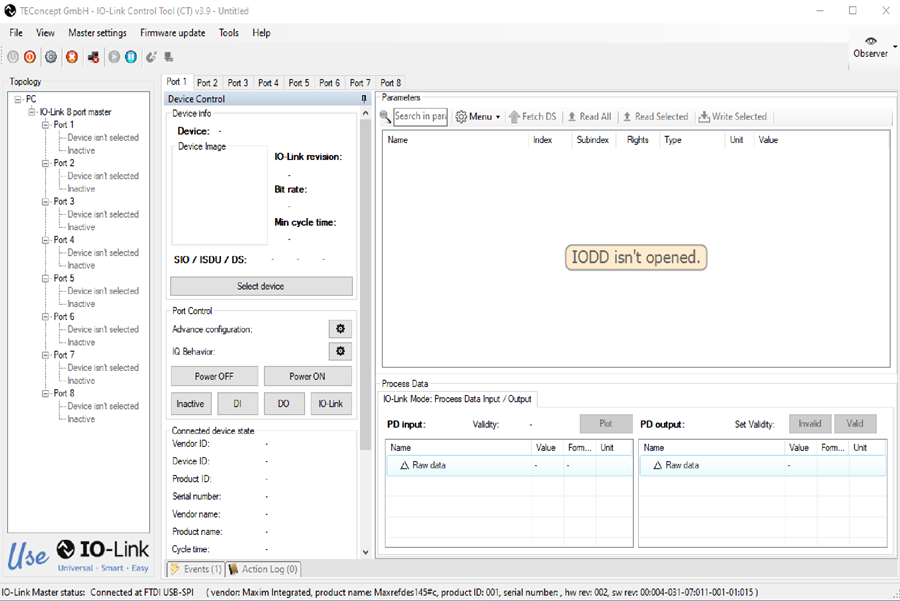Open the Firmware update menu

click(173, 33)
